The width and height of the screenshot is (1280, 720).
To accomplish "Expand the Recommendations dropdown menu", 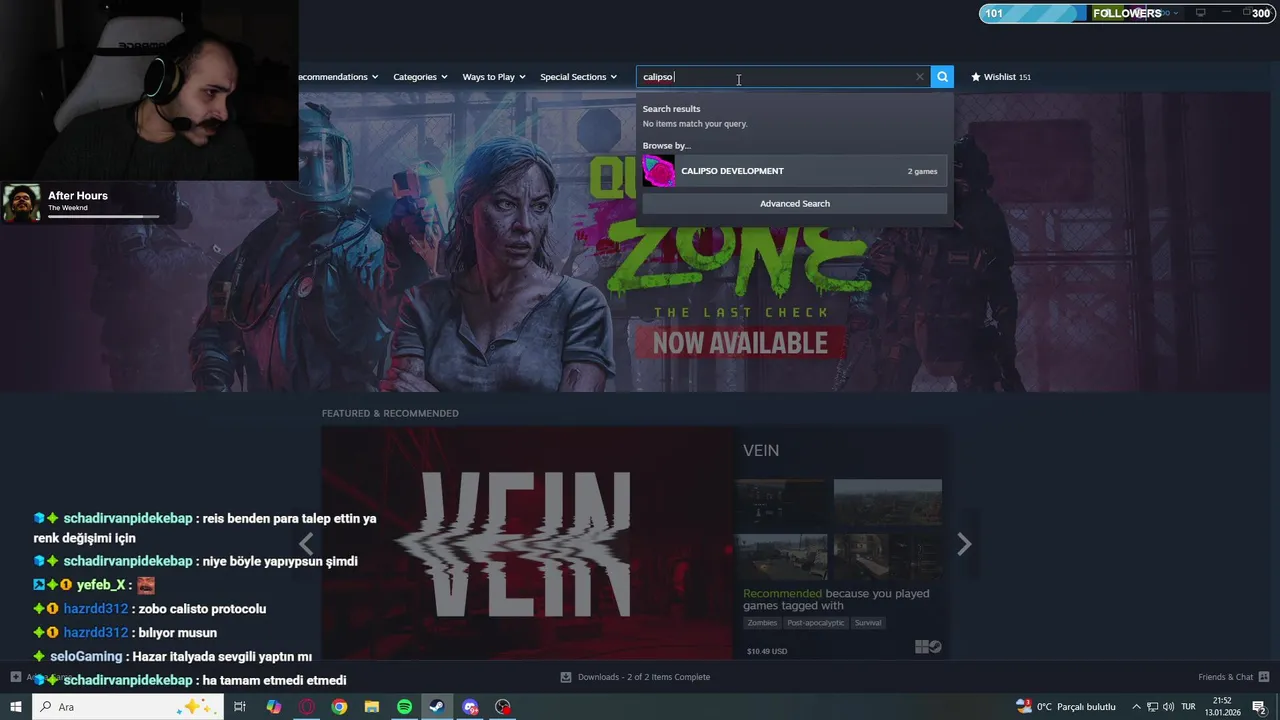I will pos(338,77).
